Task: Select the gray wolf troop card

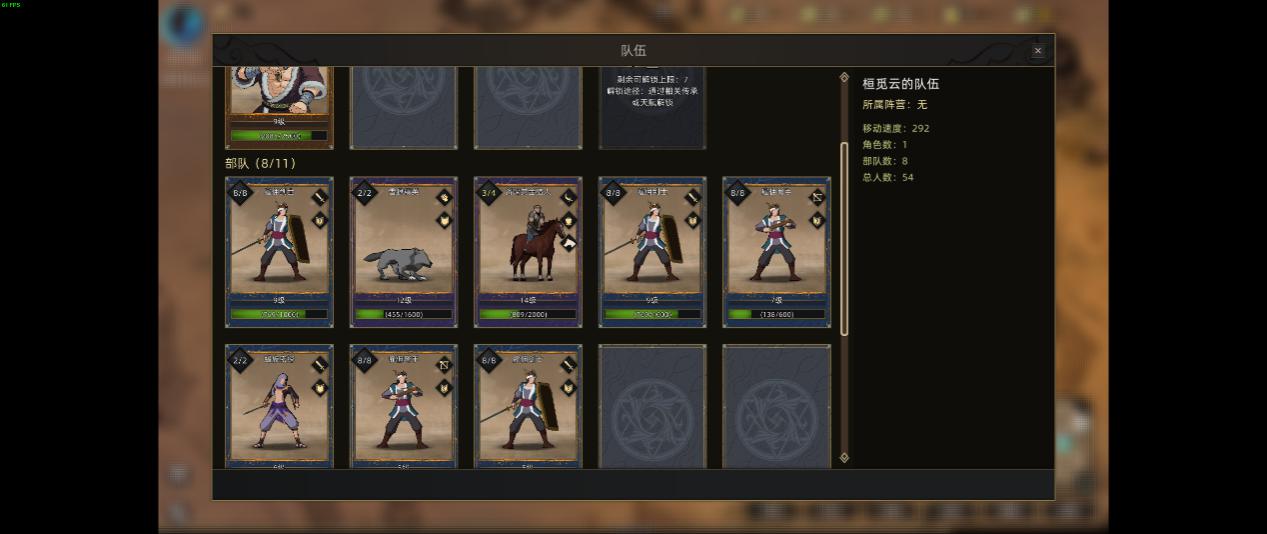Action: [x=404, y=252]
